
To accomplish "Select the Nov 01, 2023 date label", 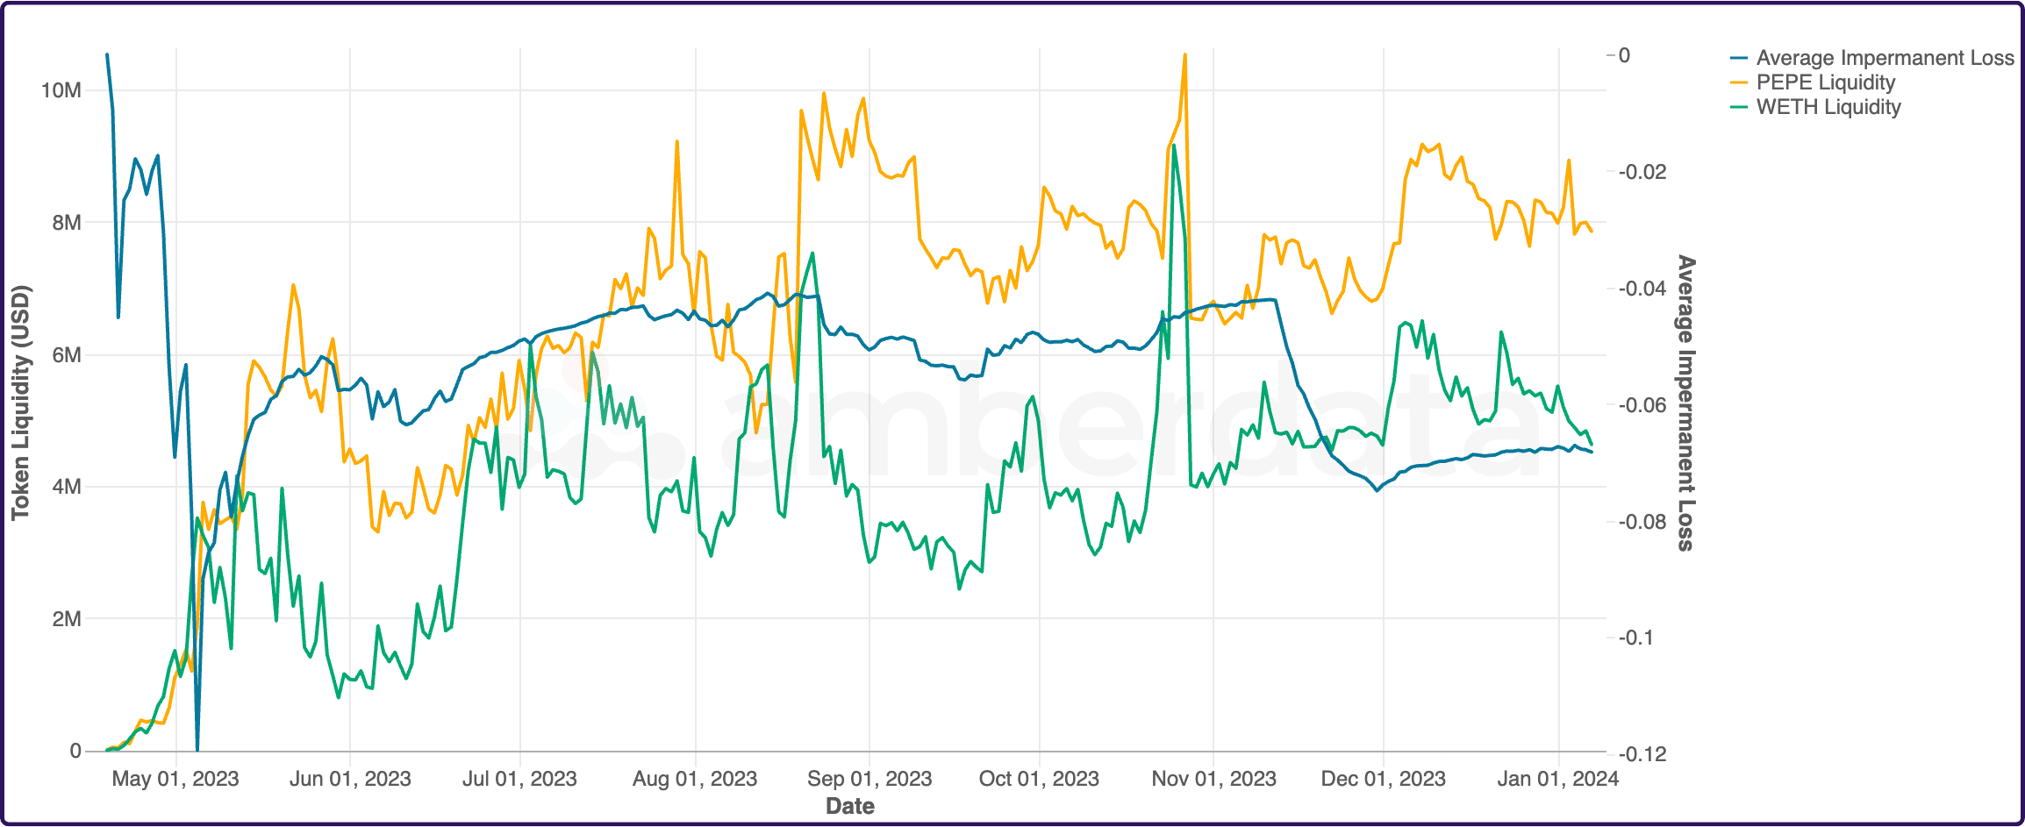I will (x=1213, y=779).
